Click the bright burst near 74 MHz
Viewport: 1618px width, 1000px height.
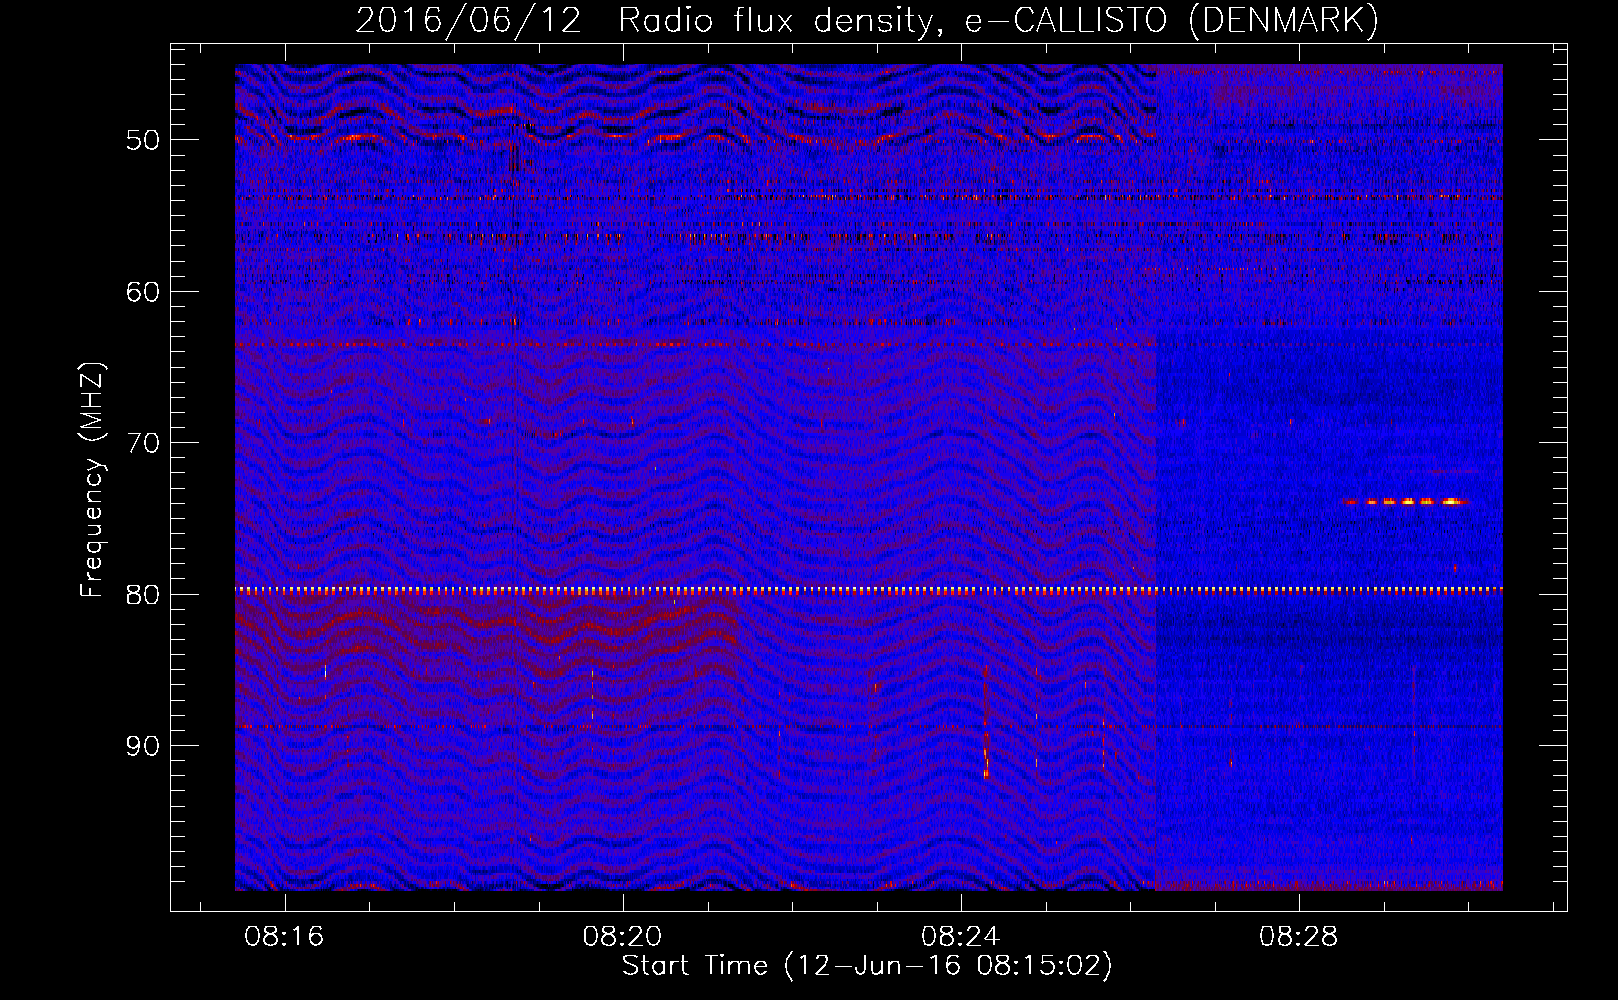1407,501
